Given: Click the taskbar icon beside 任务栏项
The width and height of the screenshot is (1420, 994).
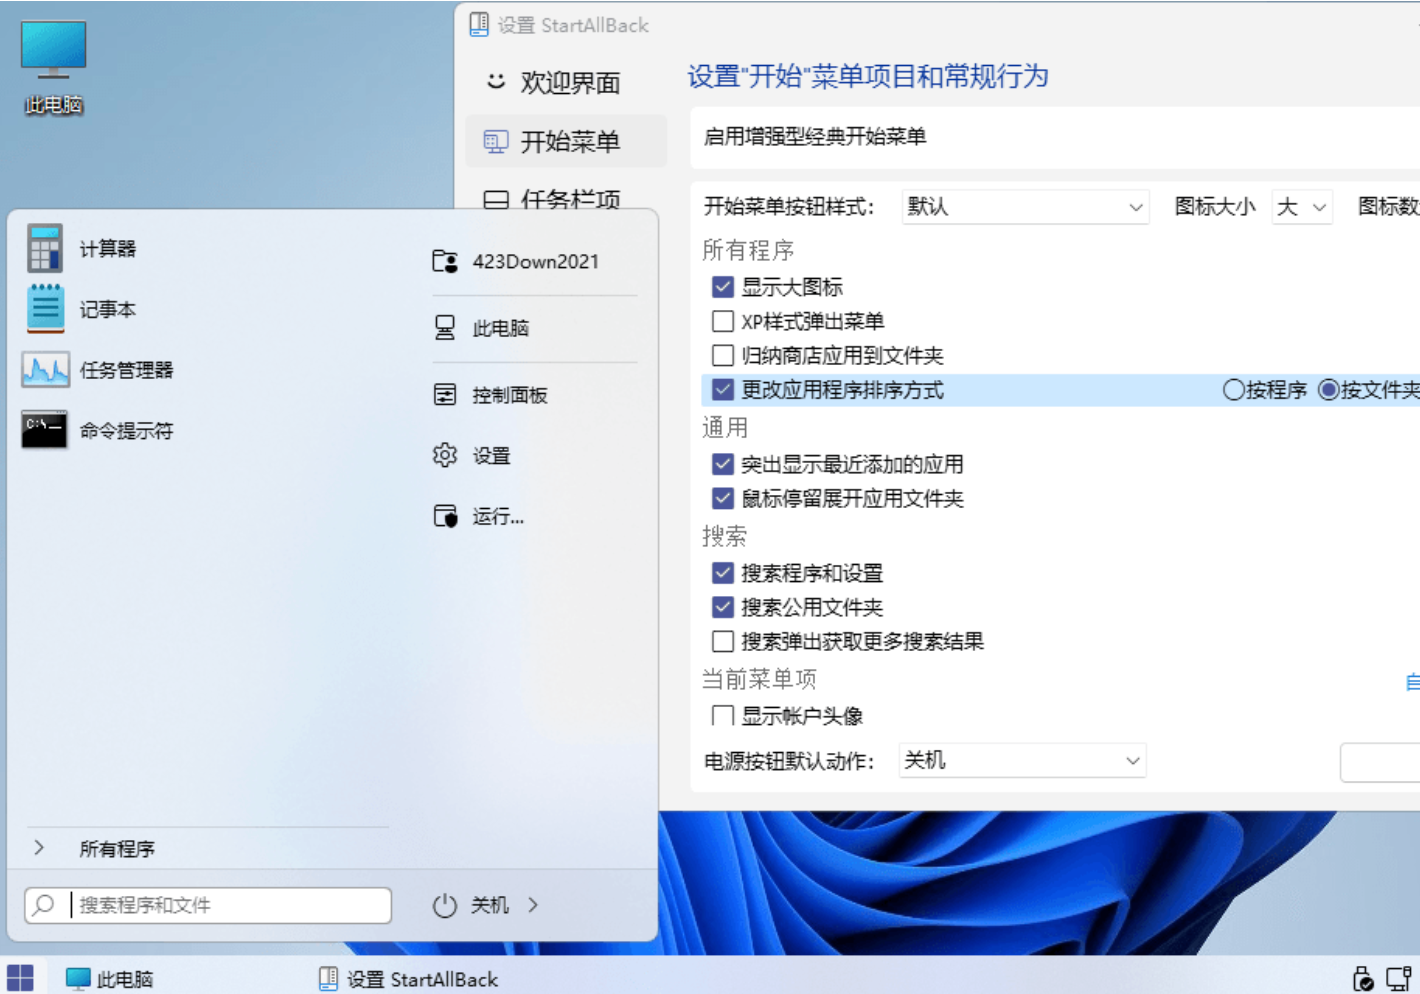Looking at the screenshot, I should pyautogui.click(x=496, y=200).
